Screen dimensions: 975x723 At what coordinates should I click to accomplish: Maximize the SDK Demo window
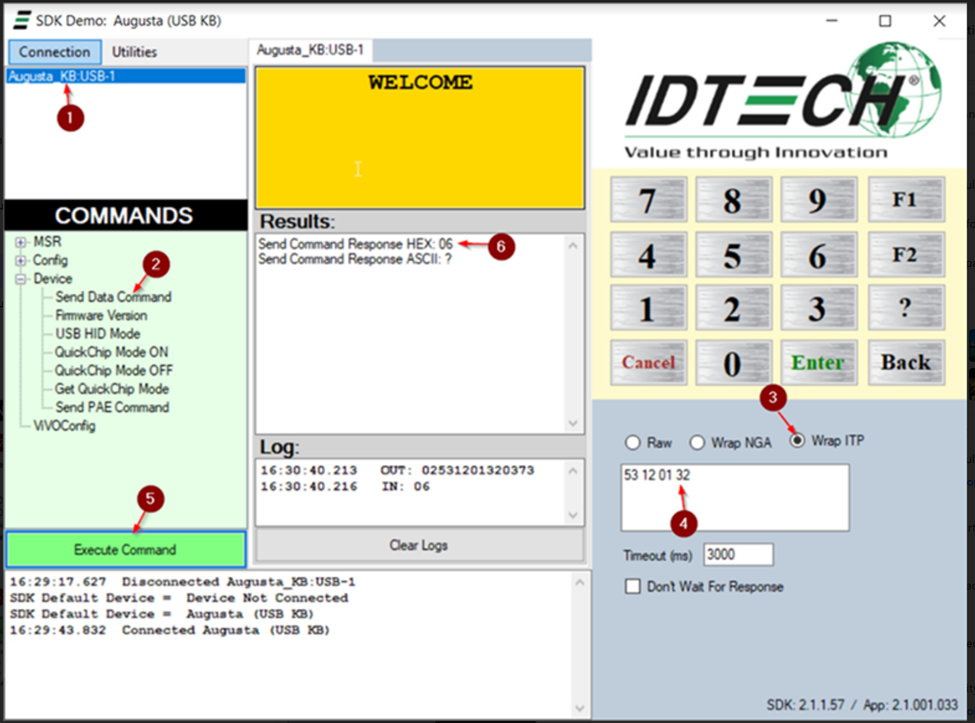[x=885, y=21]
